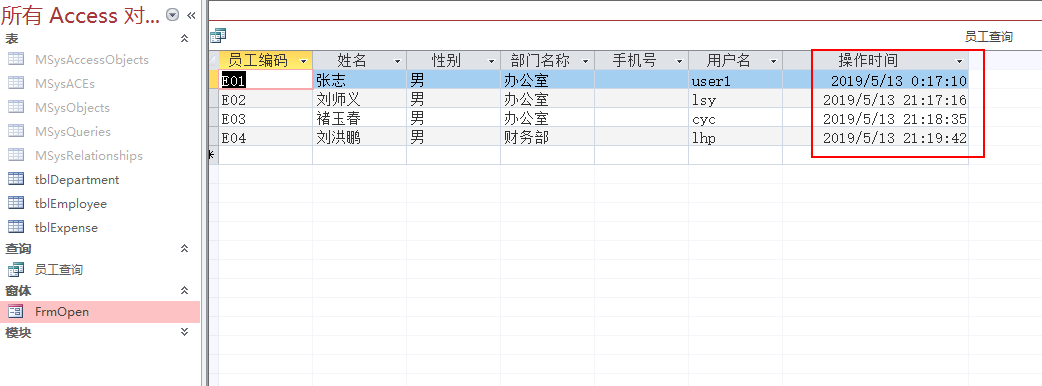The height and width of the screenshot is (386, 1042).
Task: Collapse the navigation pane with the double-arrow button
Action: (x=191, y=15)
